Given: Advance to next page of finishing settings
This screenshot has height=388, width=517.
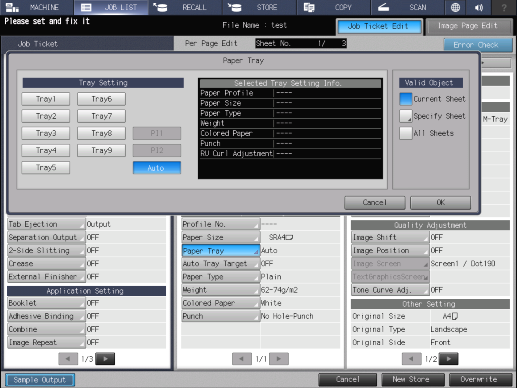Looking at the screenshot, I should point(105,359).
